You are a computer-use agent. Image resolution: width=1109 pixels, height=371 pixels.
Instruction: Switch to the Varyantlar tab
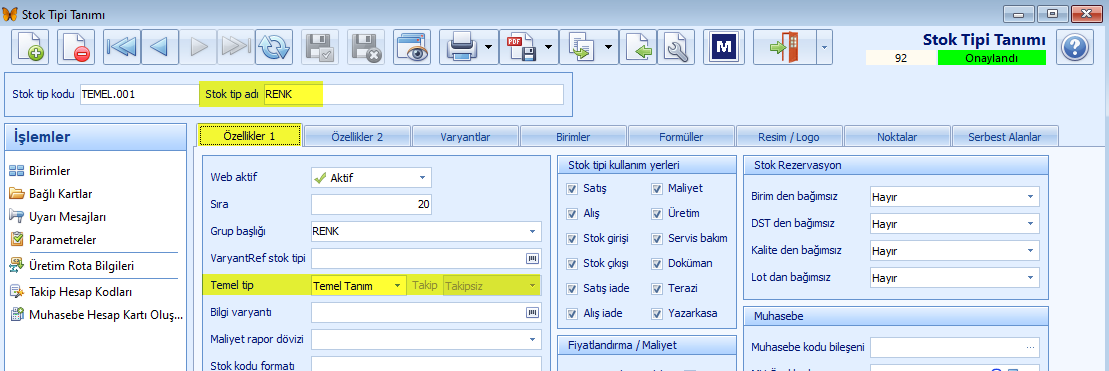pos(465,137)
